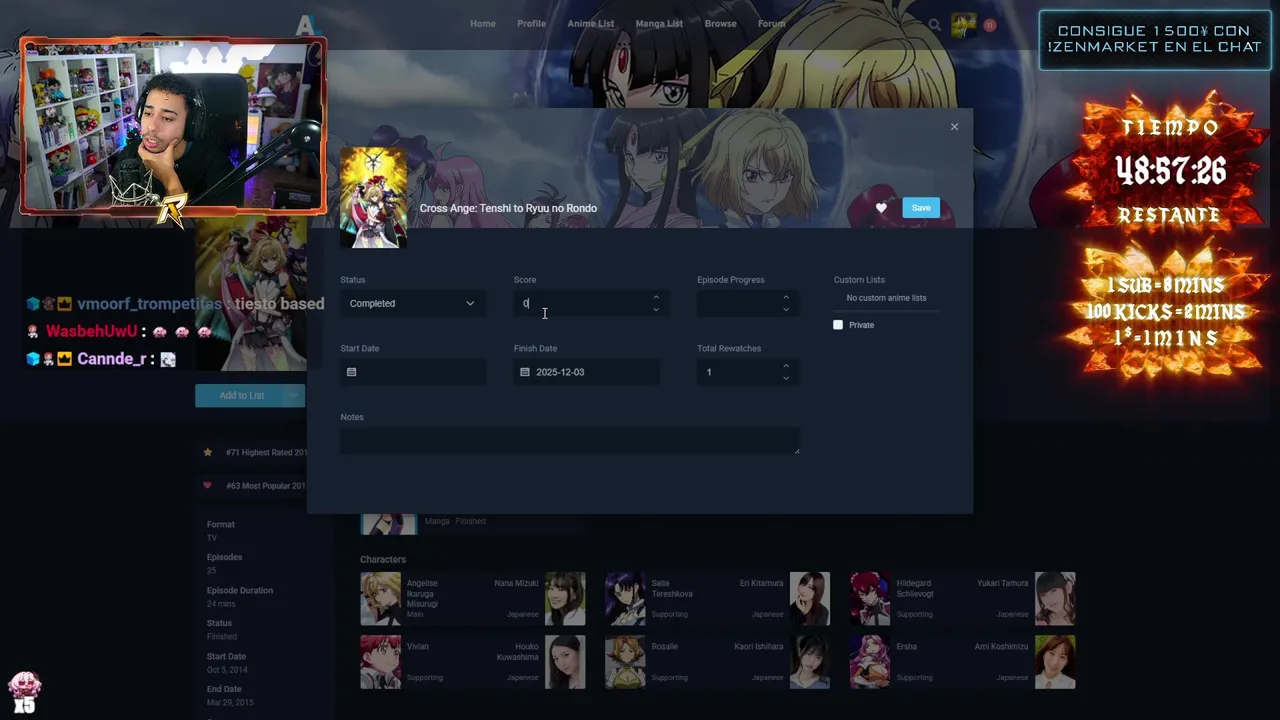Click the AniList logo in the header

click(306, 25)
